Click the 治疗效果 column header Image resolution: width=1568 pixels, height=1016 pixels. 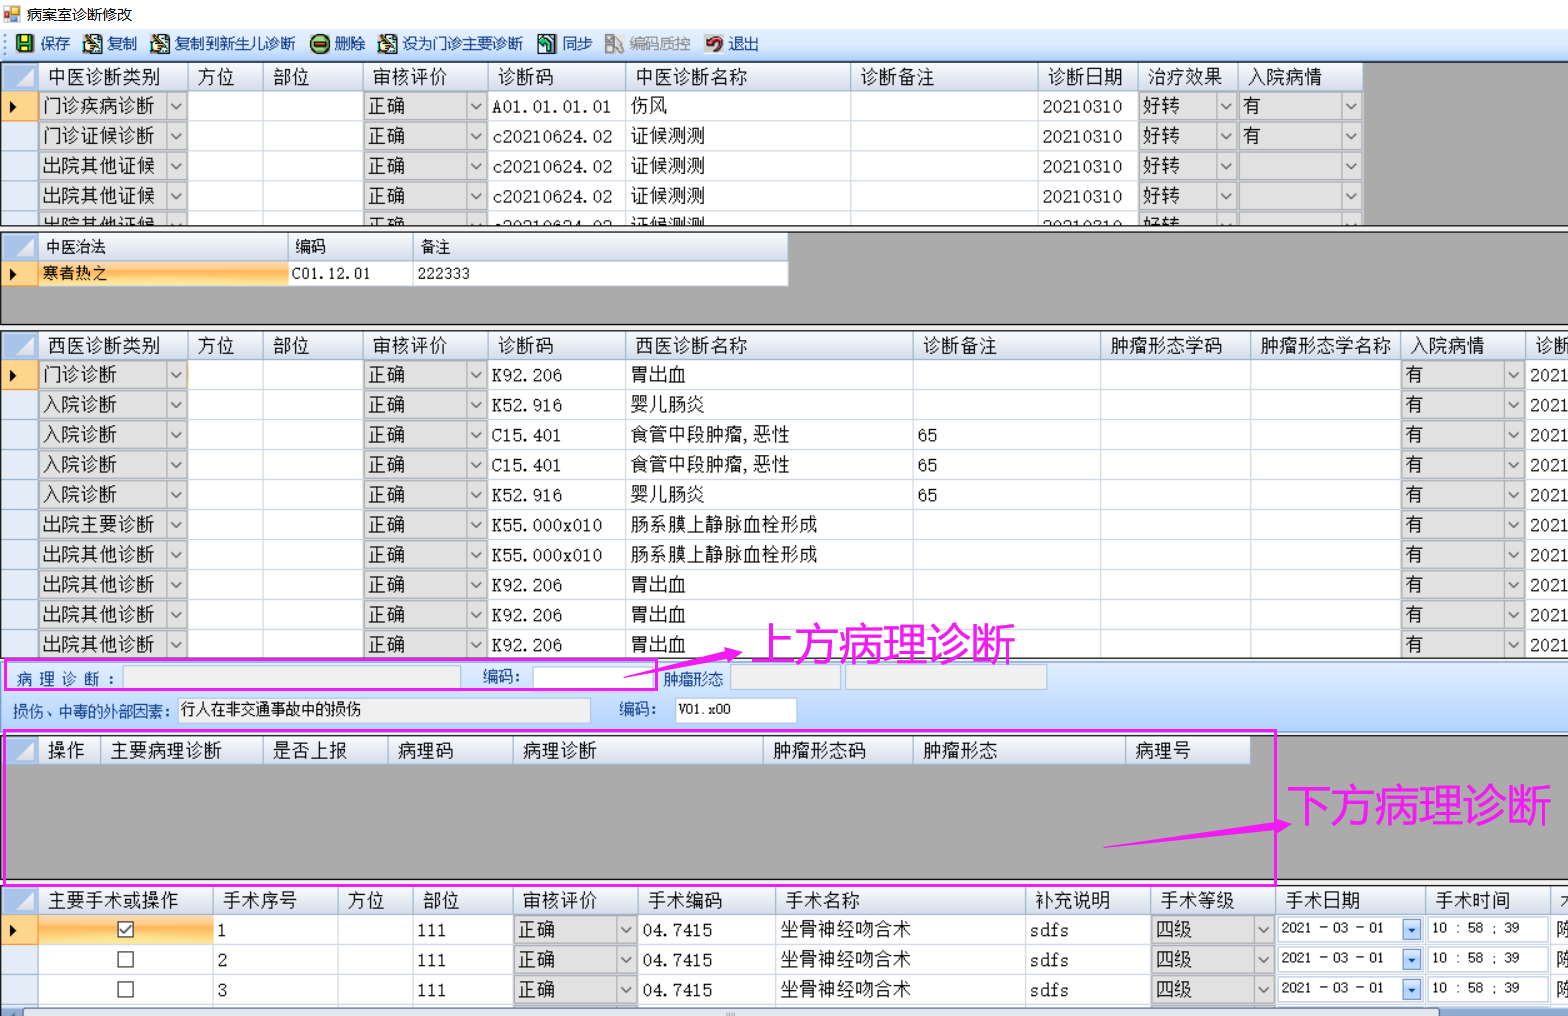coord(1188,77)
